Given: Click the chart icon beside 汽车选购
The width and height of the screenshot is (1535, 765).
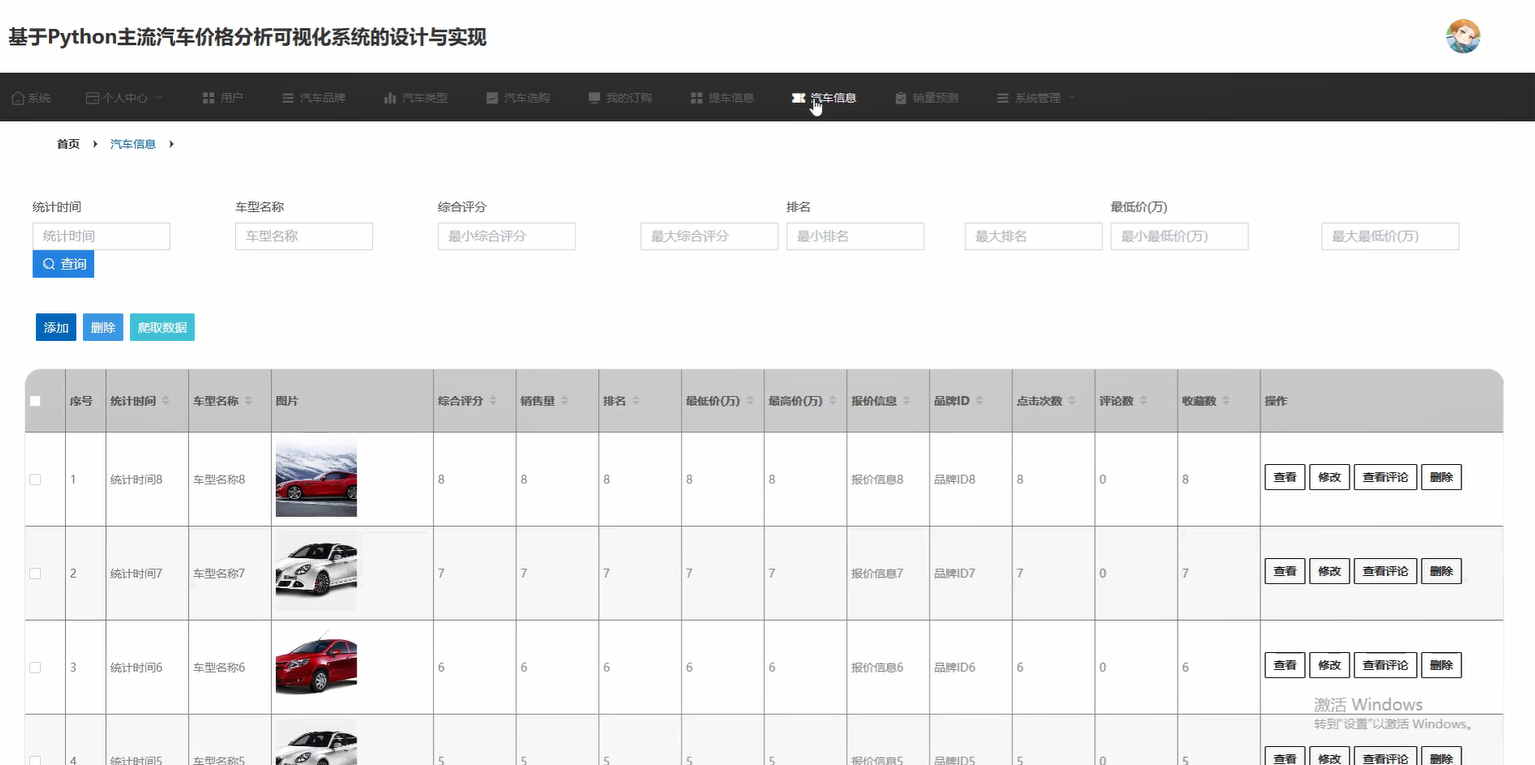Looking at the screenshot, I should (492, 98).
